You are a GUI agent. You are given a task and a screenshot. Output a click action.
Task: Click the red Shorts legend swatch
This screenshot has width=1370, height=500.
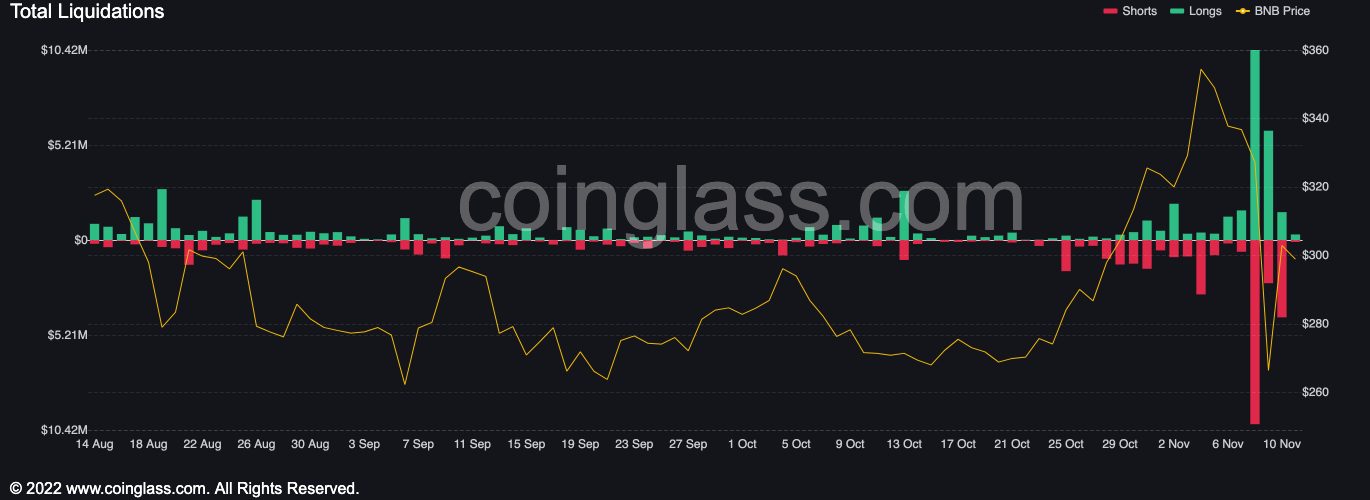coord(1110,11)
